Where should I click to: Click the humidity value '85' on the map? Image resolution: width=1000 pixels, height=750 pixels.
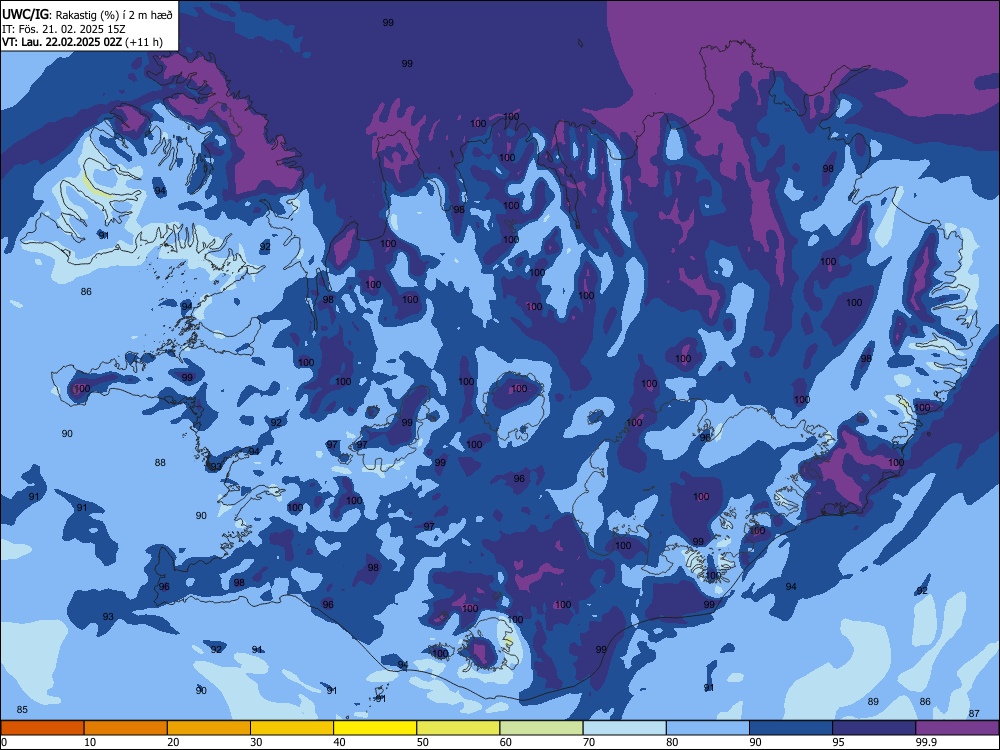[x=22, y=710]
